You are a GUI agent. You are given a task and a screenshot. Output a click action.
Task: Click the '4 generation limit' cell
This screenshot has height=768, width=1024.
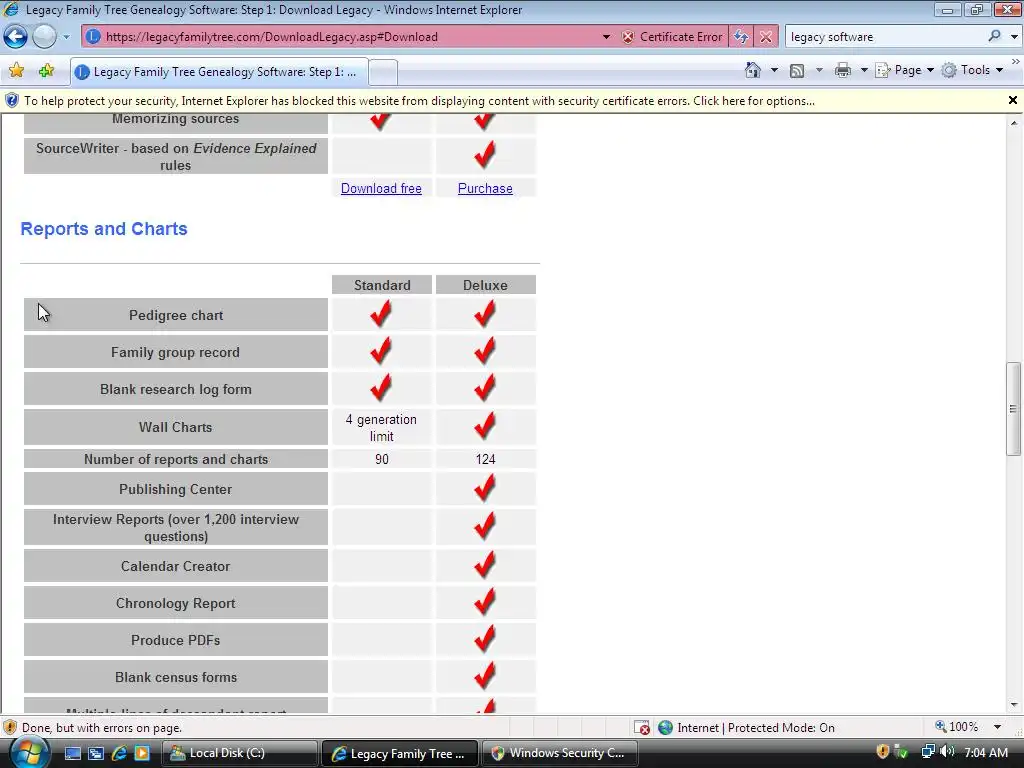tap(381, 427)
